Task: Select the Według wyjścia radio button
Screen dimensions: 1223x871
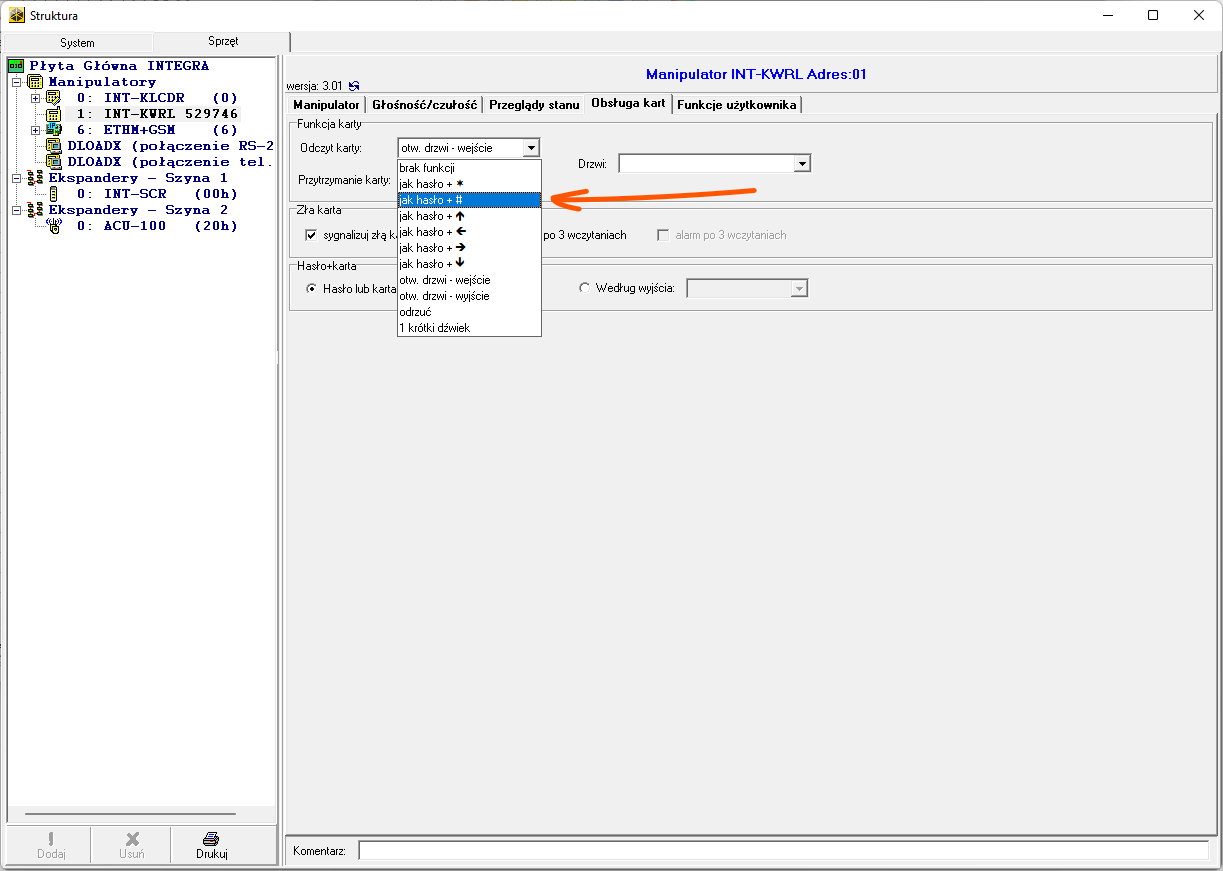Action: click(x=585, y=288)
